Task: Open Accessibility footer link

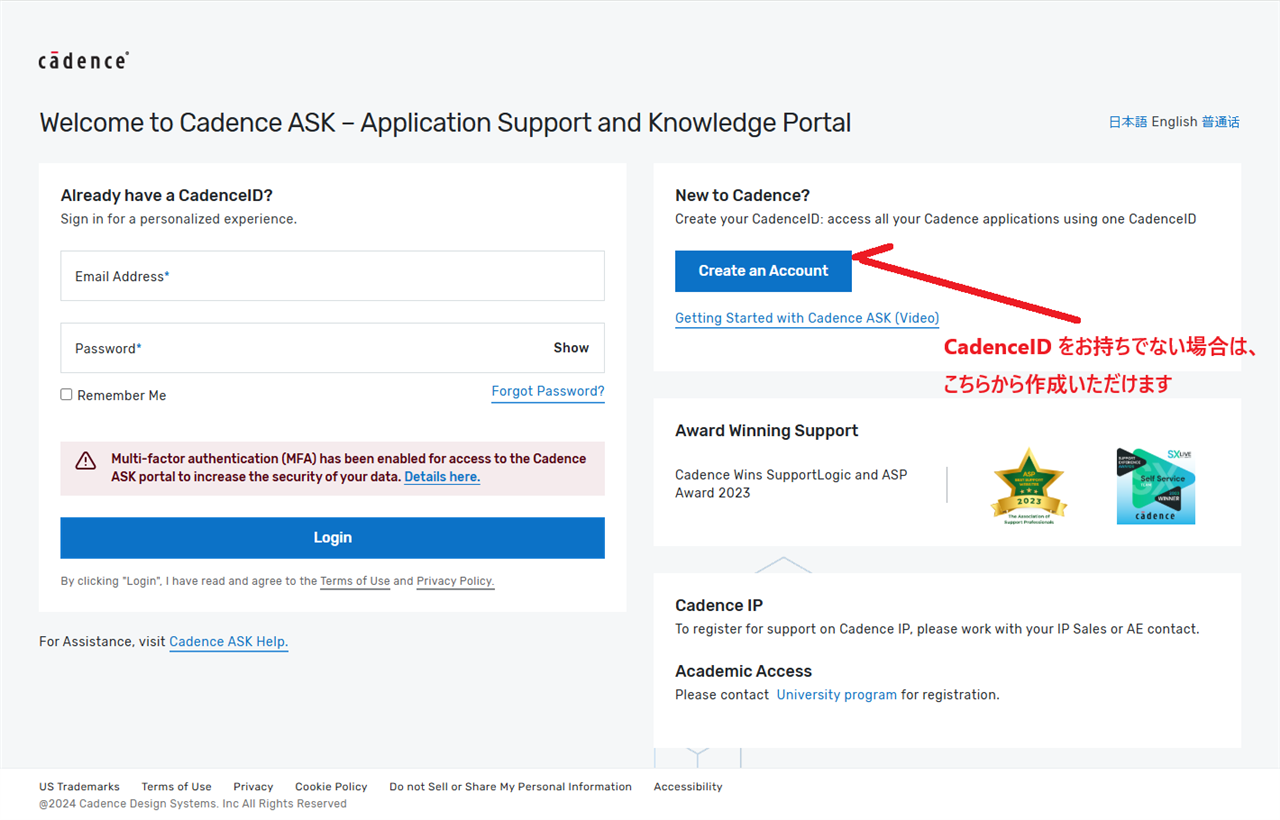Action: pos(688,787)
